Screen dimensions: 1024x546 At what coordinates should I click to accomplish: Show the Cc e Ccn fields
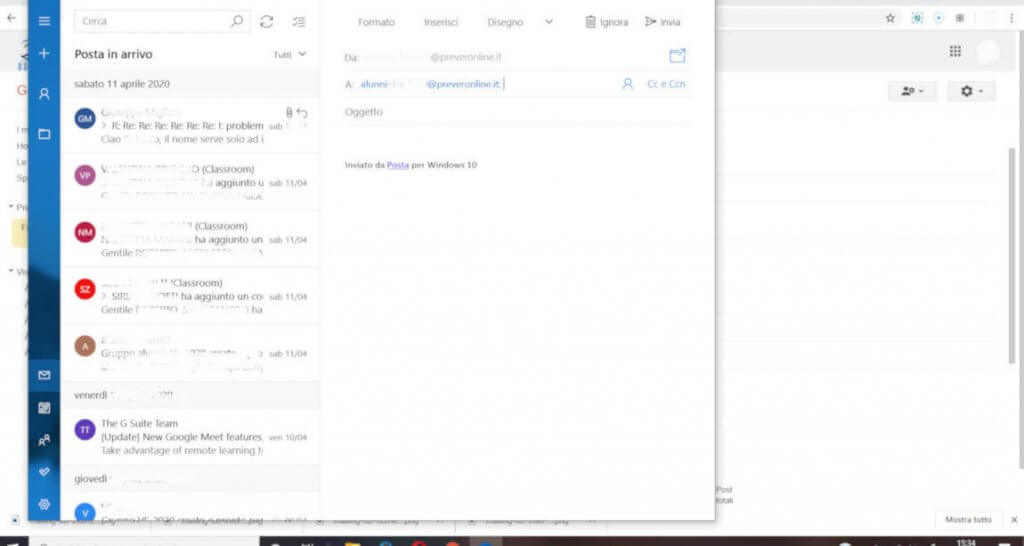tap(666, 85)
